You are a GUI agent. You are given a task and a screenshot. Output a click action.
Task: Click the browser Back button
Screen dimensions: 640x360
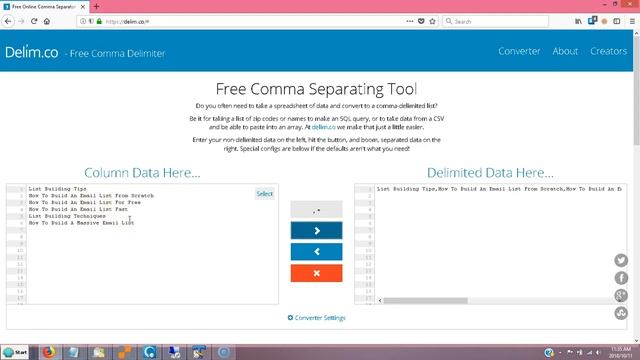tap(8, 21)
